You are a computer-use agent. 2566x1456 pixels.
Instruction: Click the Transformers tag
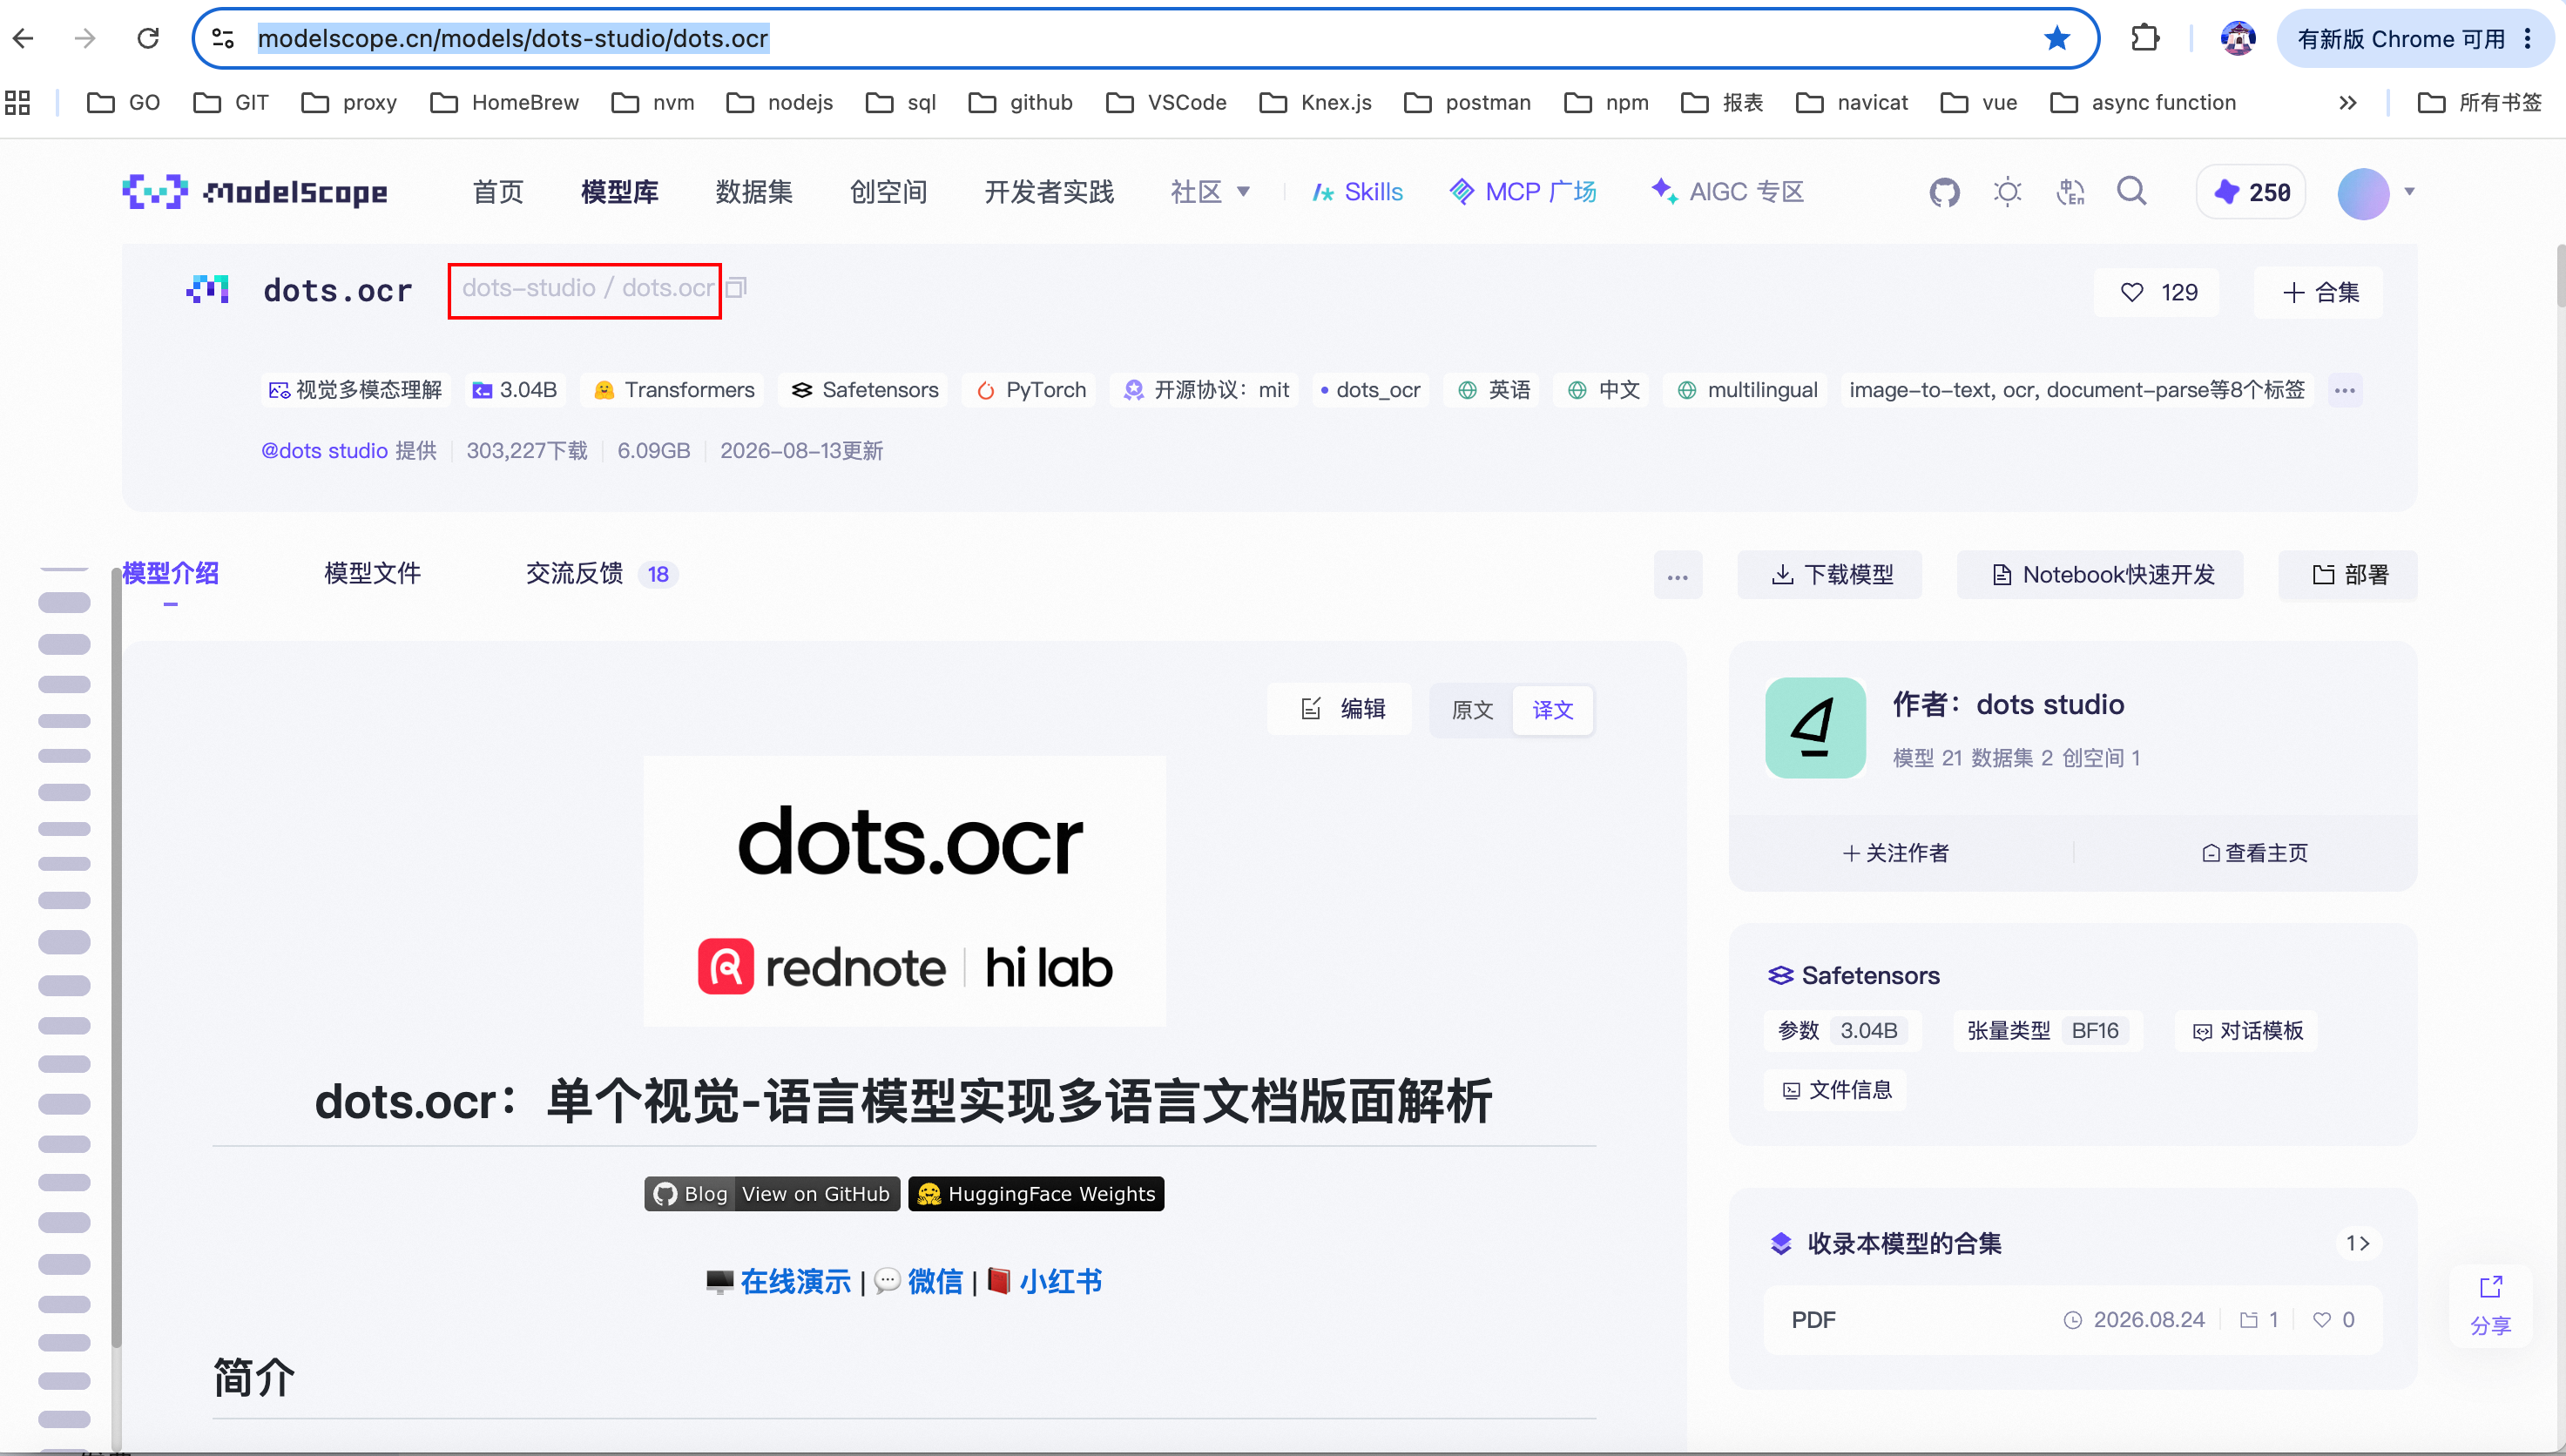[673, 390]
